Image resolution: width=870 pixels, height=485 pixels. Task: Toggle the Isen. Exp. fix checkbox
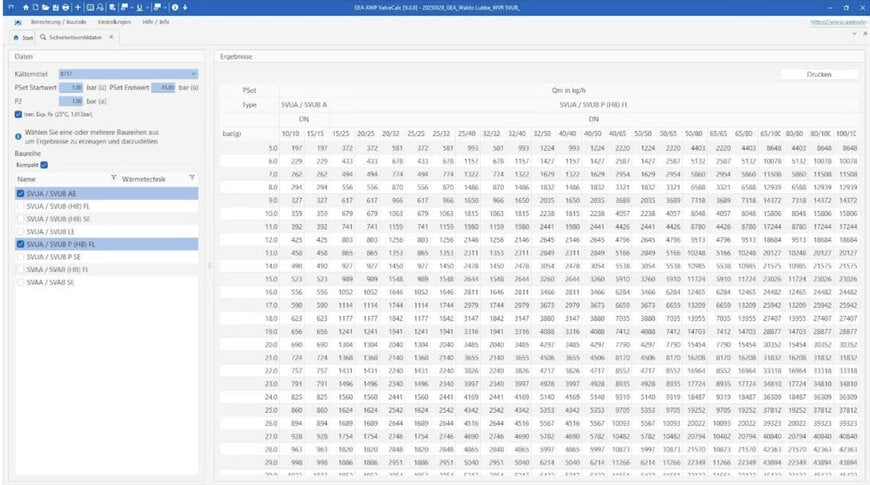click(x=18, y=114)
